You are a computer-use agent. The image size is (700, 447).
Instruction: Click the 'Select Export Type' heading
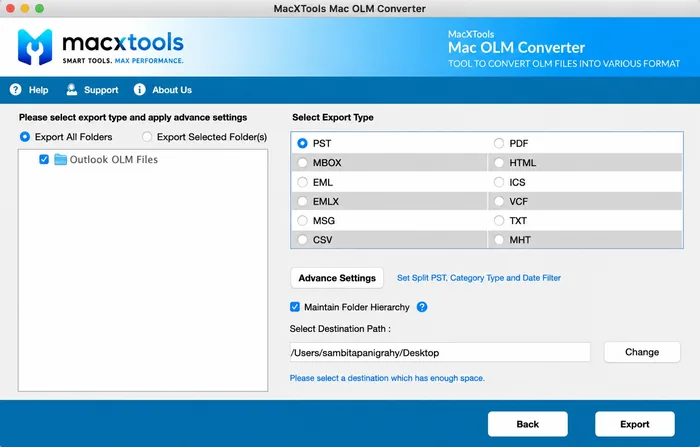333,117
